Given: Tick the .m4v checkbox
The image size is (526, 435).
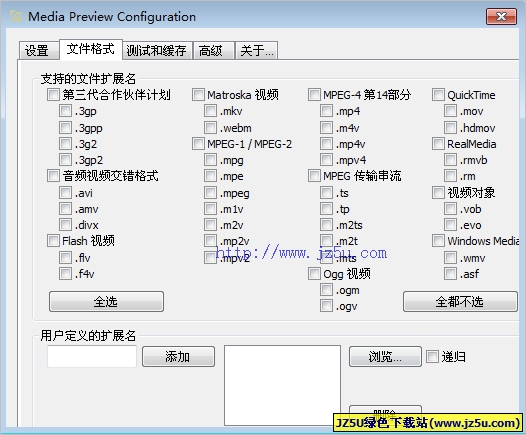Looking at the screenshot, I should (326, 127).
